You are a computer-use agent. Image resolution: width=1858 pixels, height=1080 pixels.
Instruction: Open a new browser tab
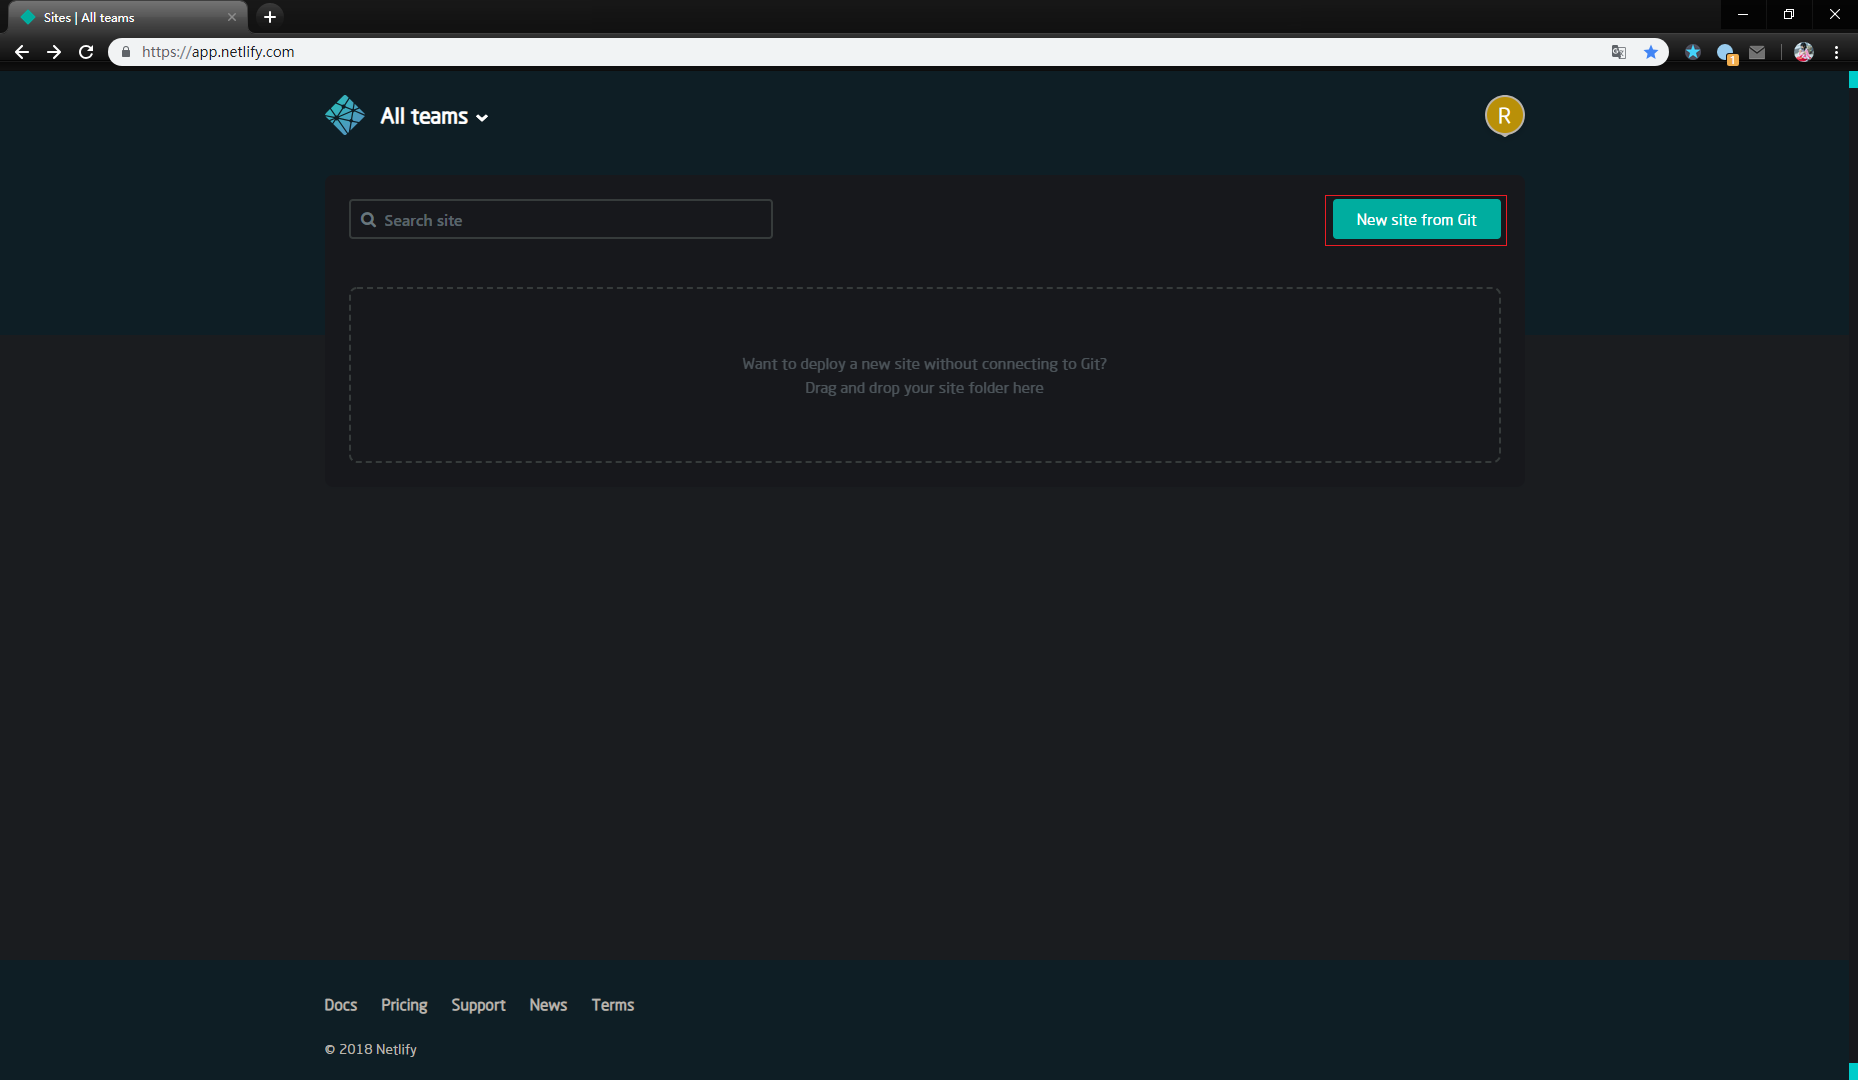[270, 17]
